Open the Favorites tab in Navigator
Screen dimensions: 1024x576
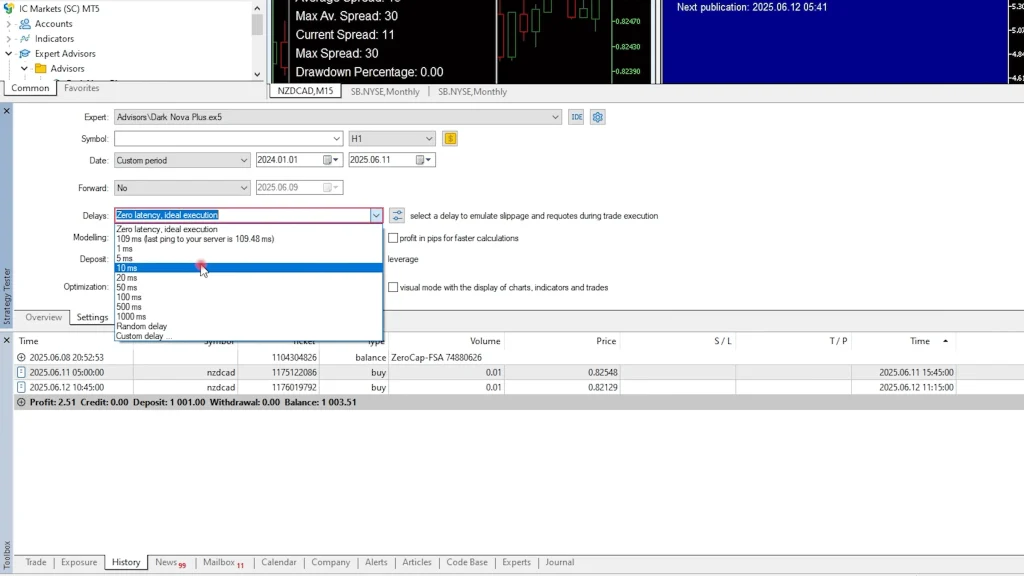tap(81, 88)
